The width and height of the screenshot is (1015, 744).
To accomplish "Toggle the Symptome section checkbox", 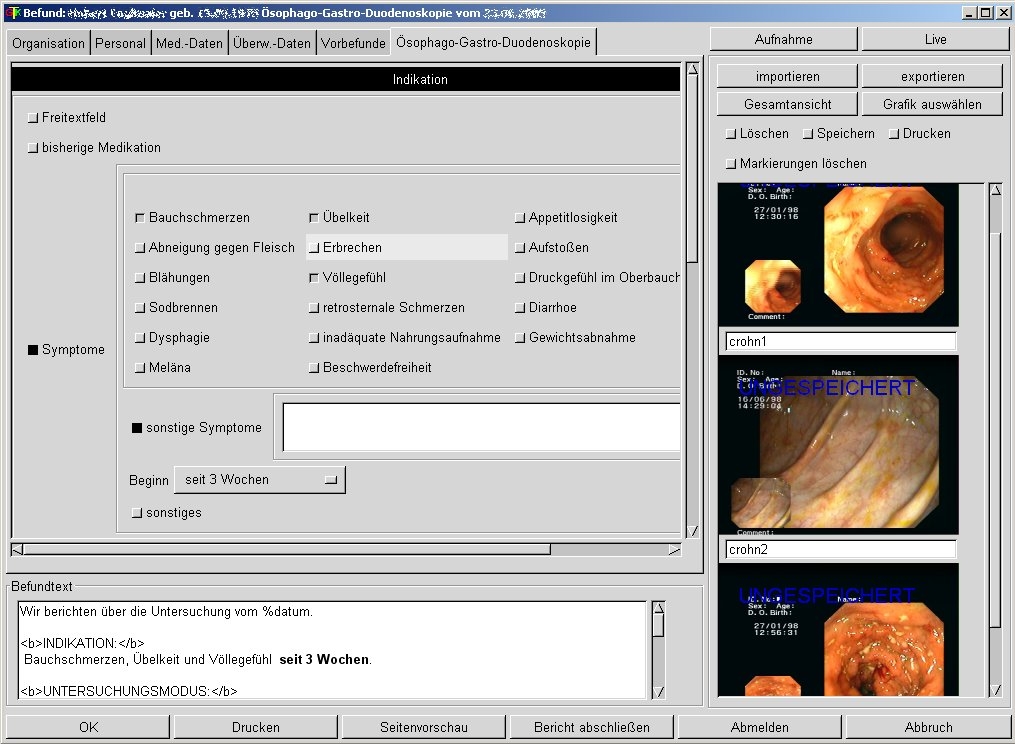I will pos(33,350).
